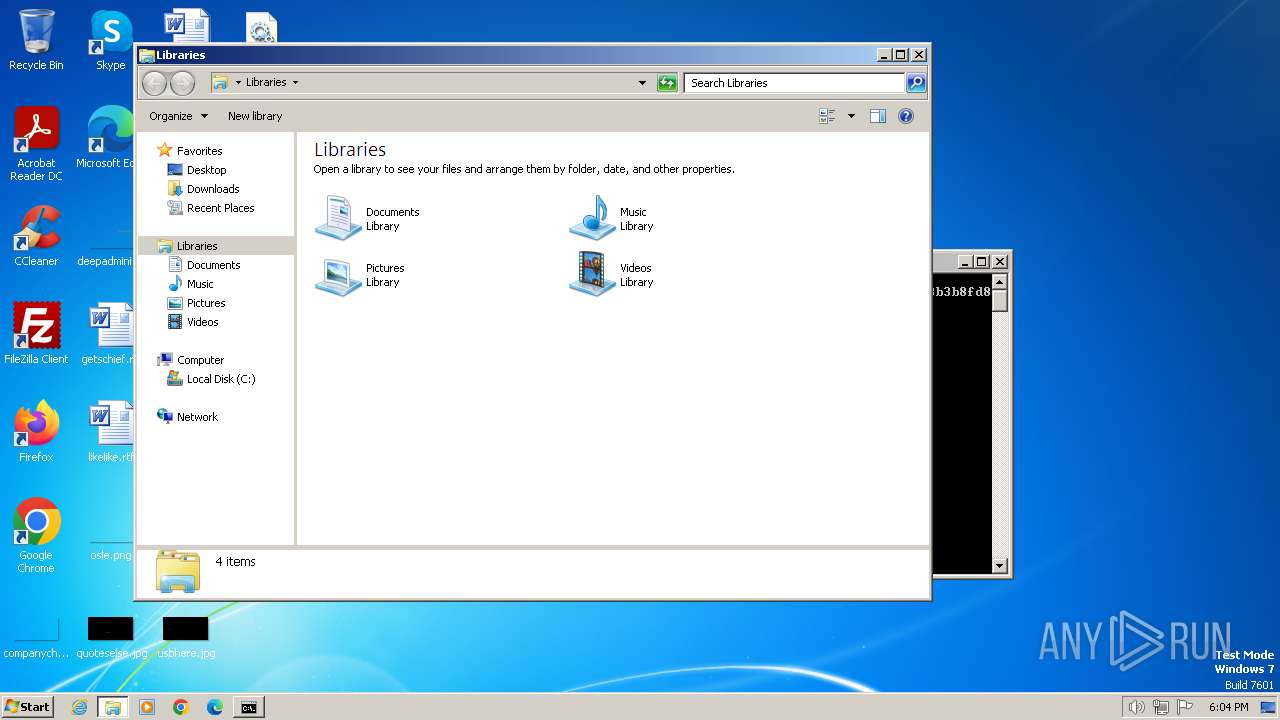Select CCleaner desktop icon
Image resolution: width=1280 pixels, height=720 pixels.
tap(36, 236)
